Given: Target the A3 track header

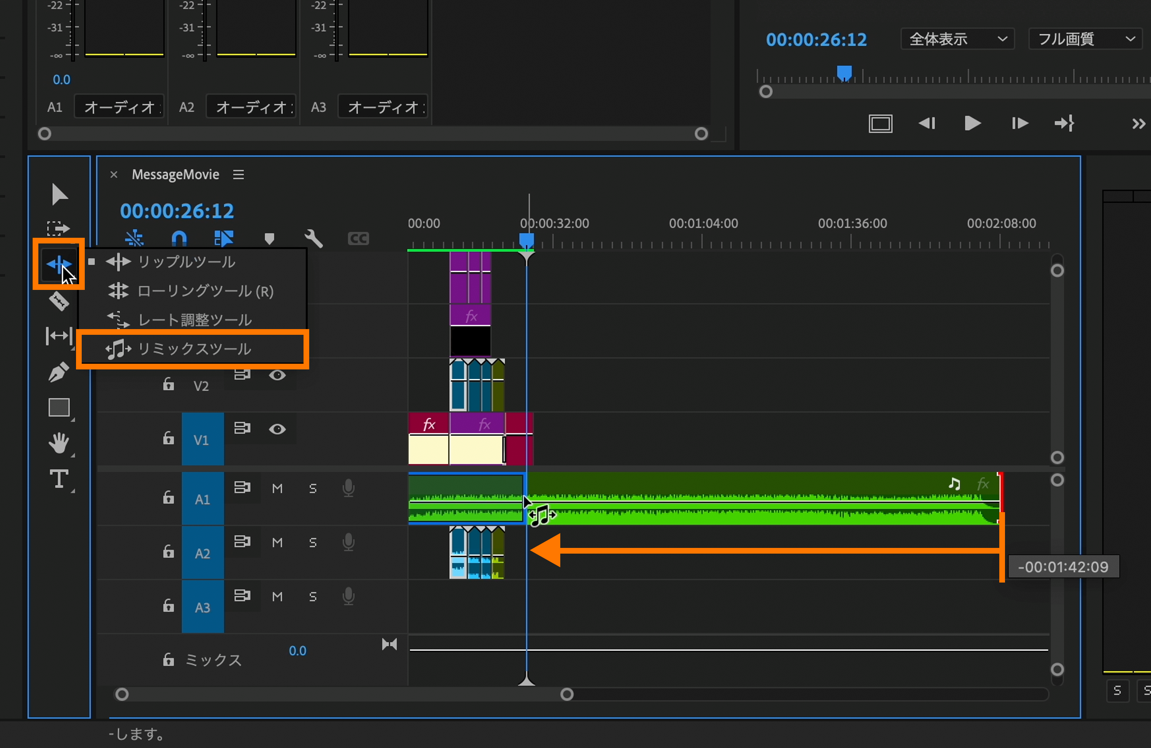Looking at the screenshot, I should (203, 606).
